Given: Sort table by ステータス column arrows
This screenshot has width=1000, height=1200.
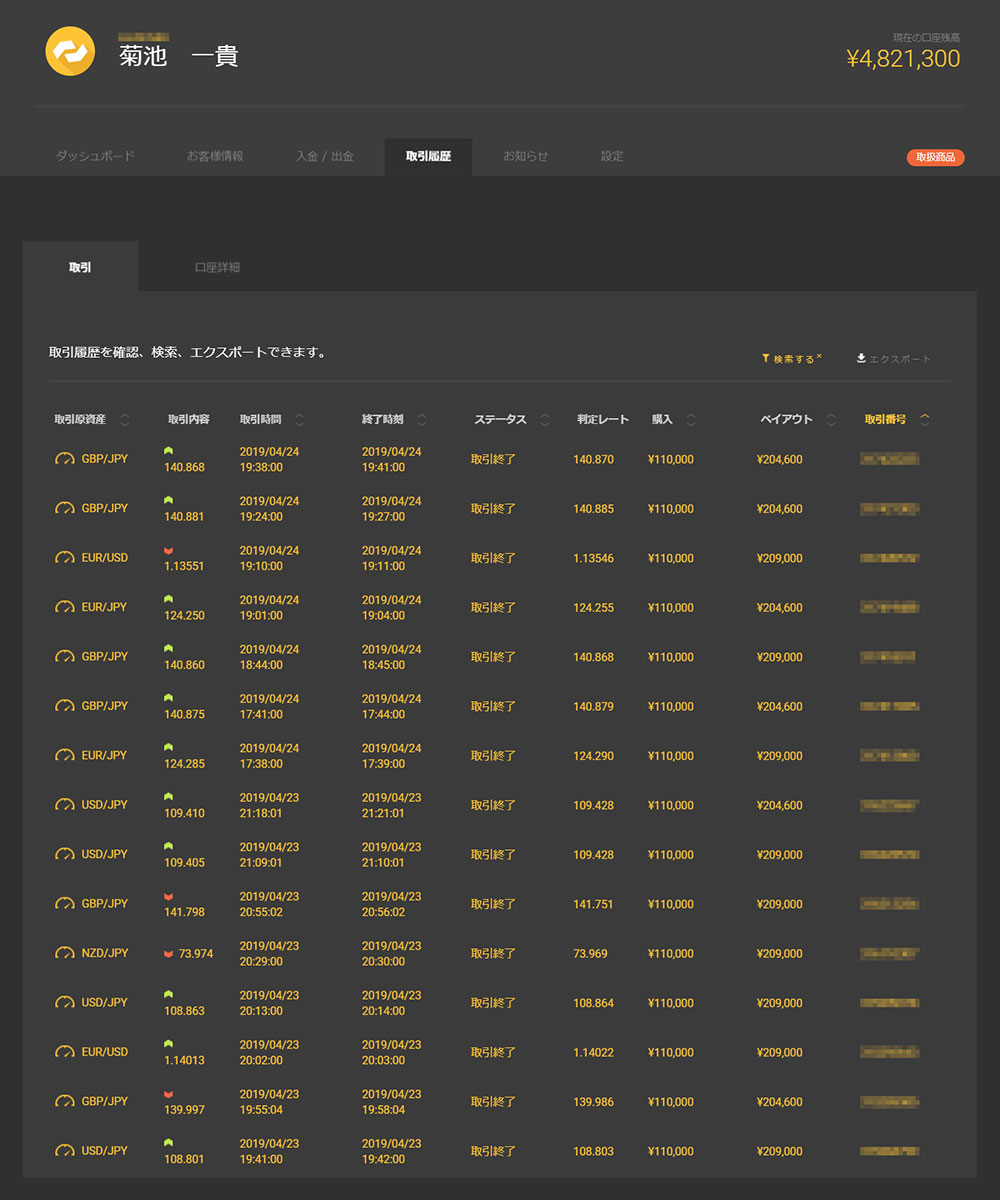Looking at the screenshot, I should 545,420.
